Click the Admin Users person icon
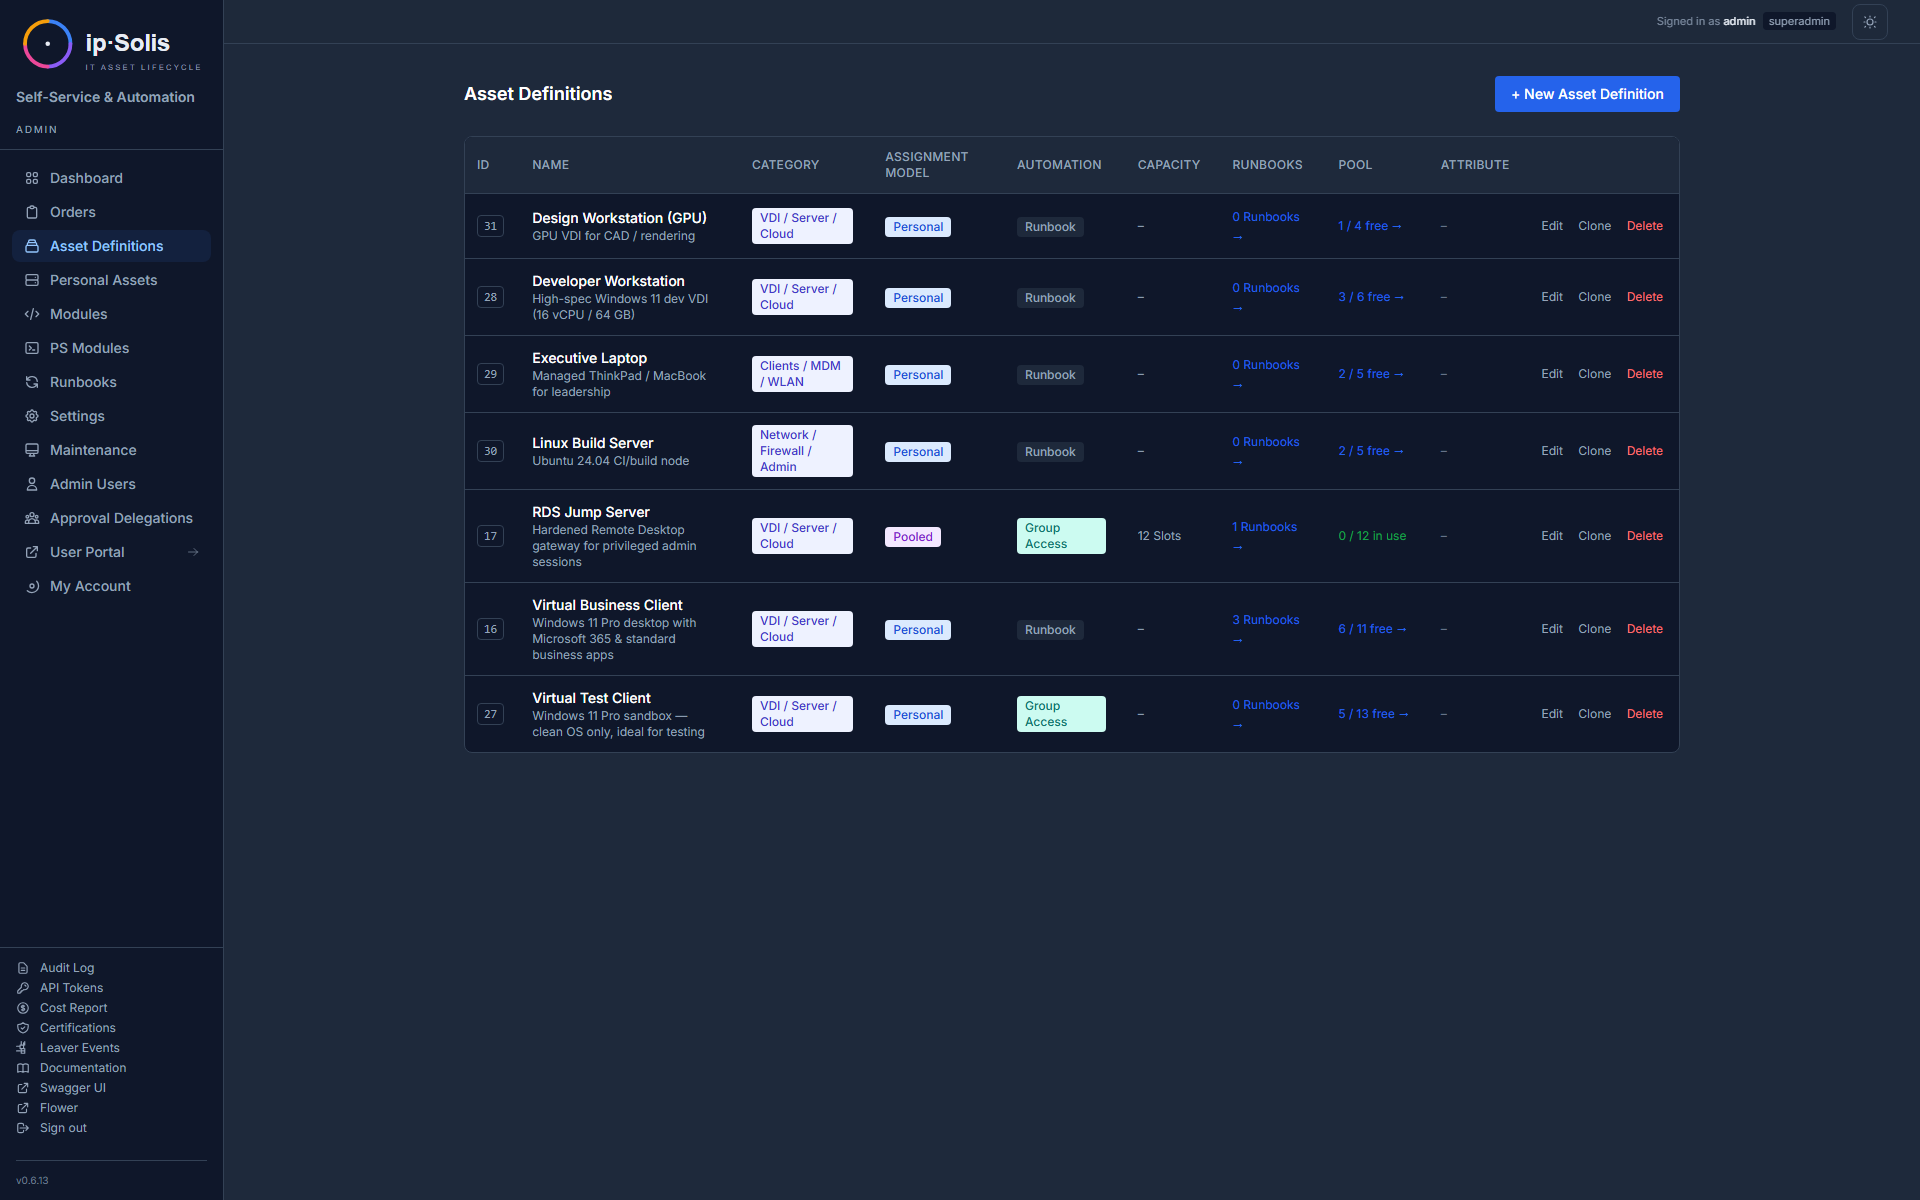 (x=32, y=484)
